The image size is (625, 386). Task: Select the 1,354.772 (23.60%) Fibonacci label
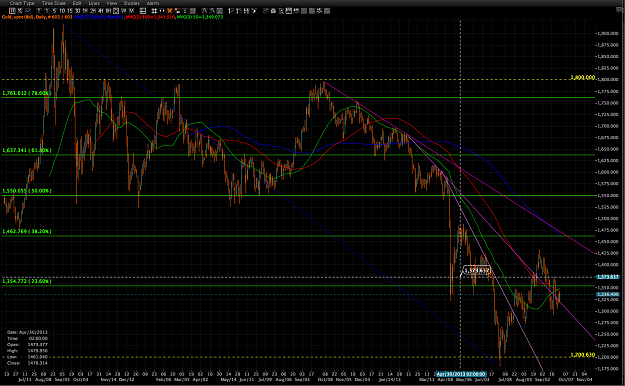point(27,281)
